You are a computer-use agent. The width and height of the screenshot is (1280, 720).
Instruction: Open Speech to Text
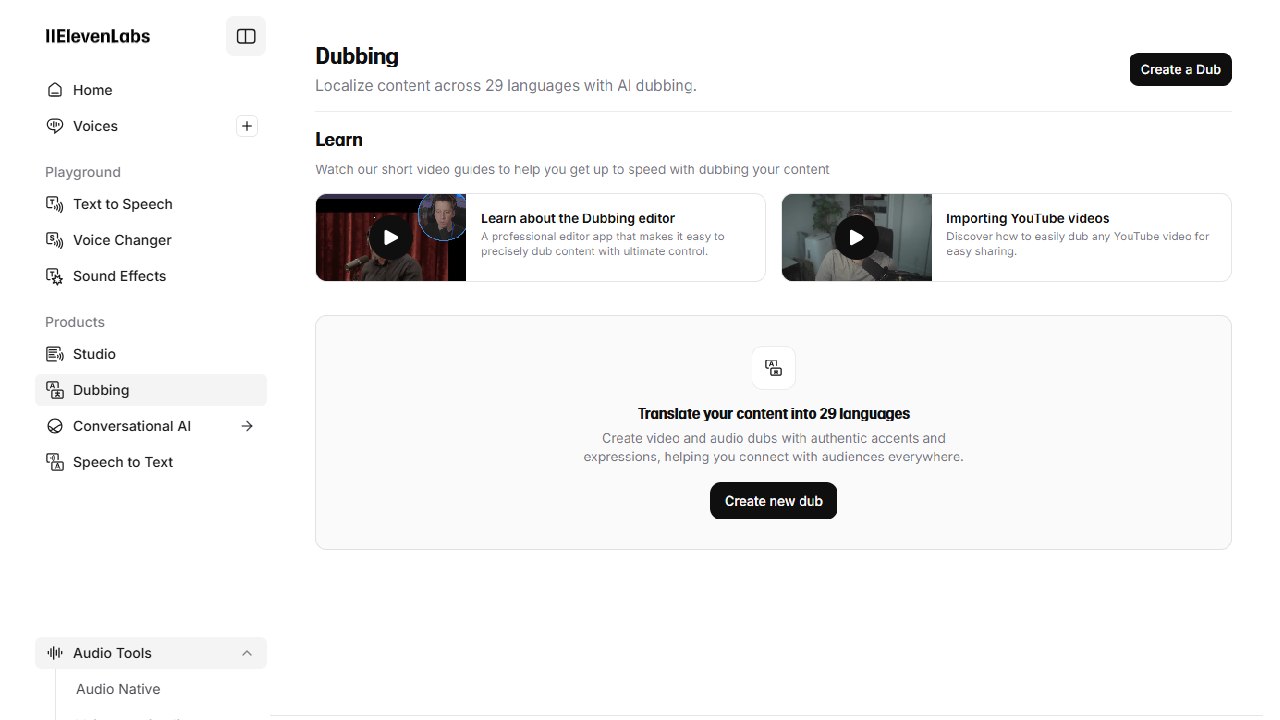pyautogui.click(x=151, y=462)
